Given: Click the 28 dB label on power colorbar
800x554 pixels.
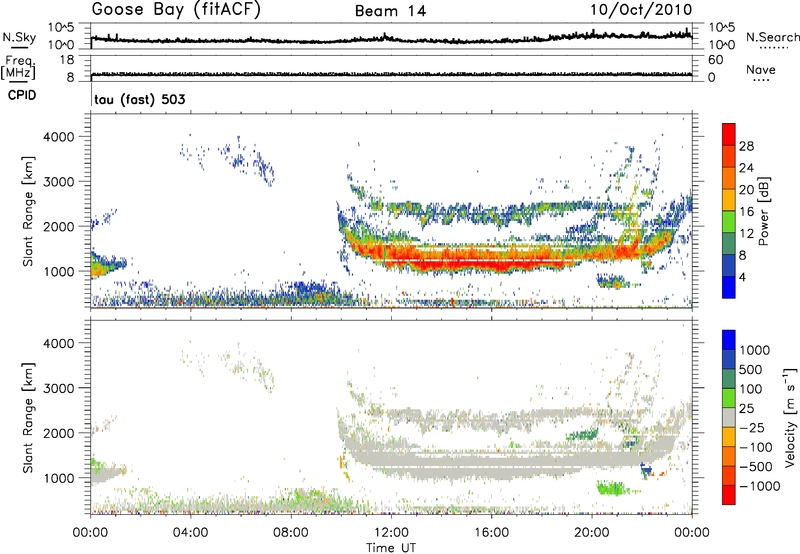Looking at the screenshot, I should [746, 146].
